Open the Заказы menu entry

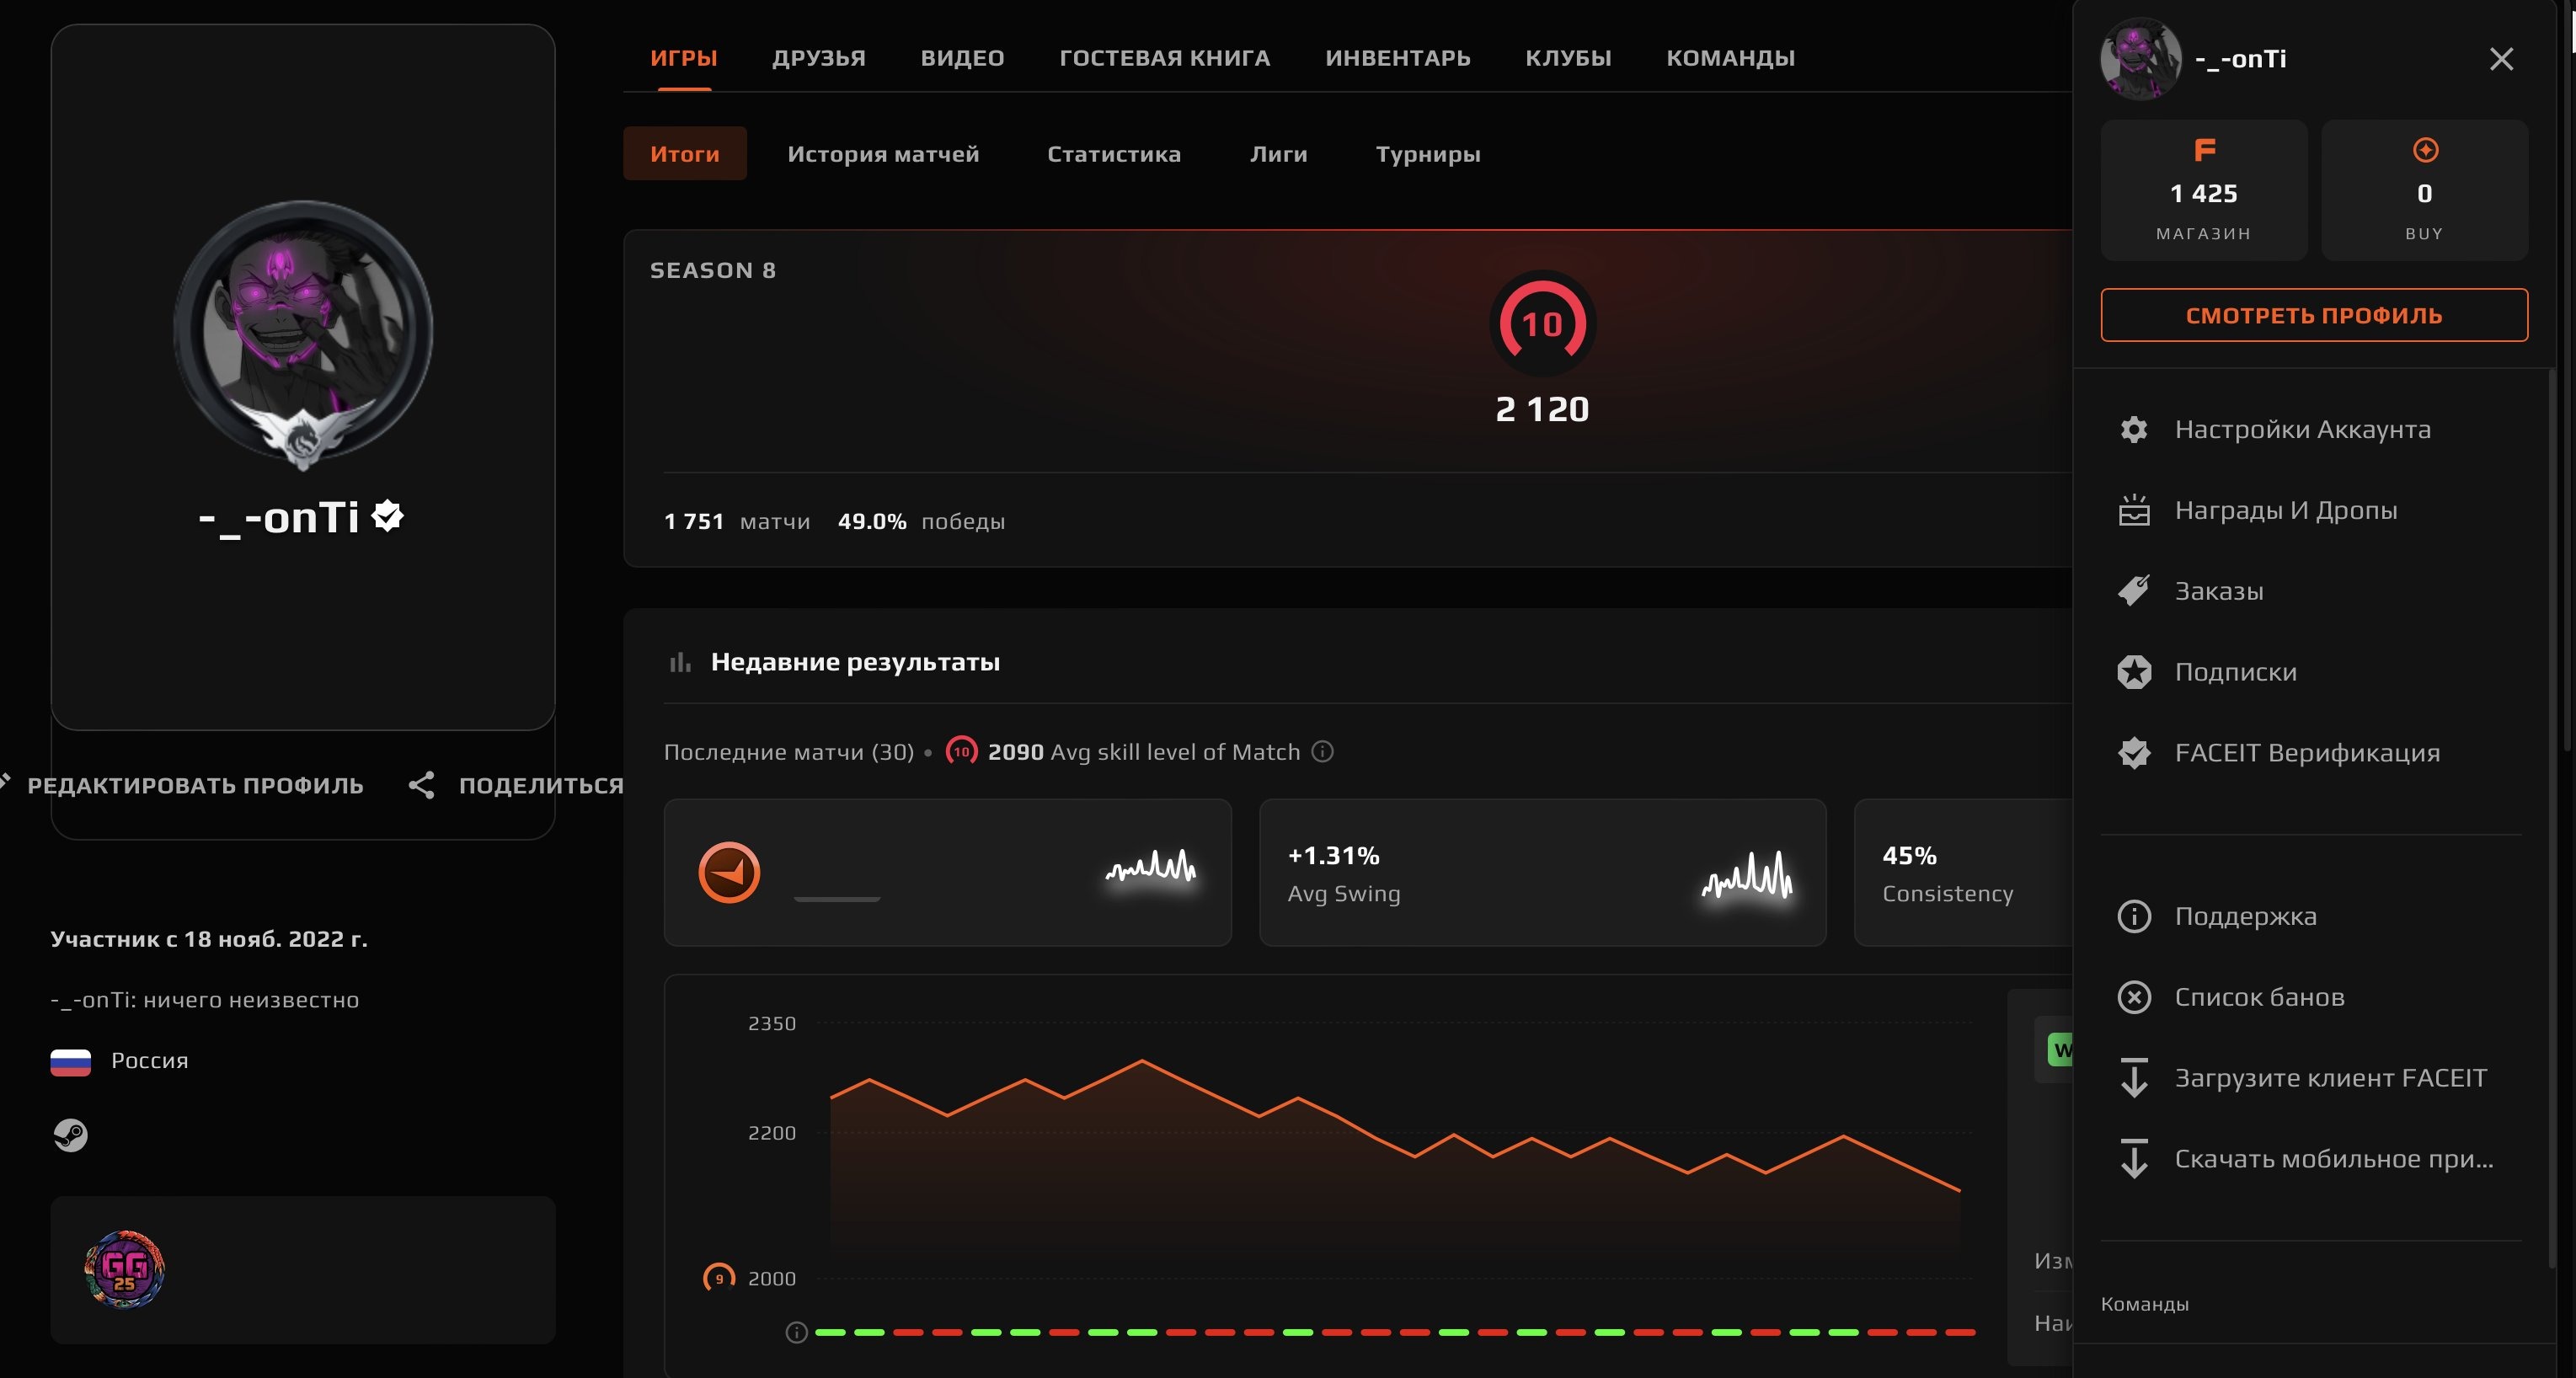tap(2219, 591)
